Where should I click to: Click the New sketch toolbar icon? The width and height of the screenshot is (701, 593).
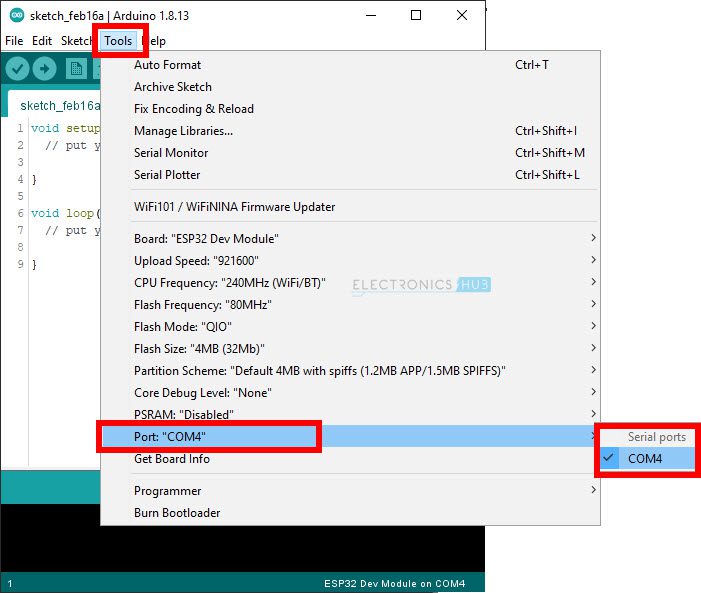[76, 69]
